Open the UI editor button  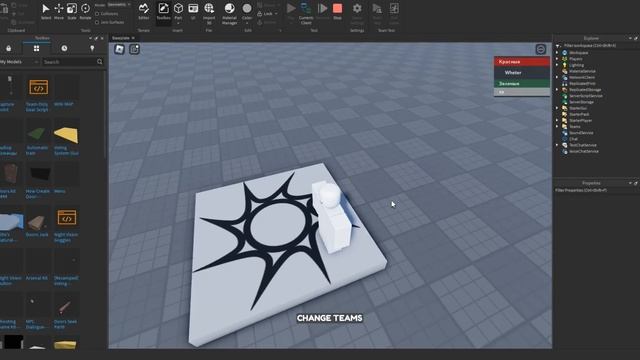(193, 11)
